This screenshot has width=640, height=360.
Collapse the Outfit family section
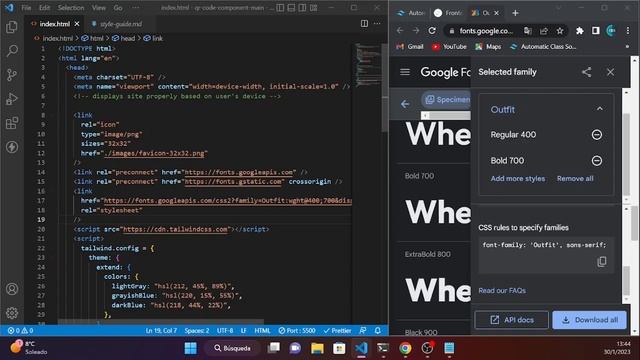(600, 109)
